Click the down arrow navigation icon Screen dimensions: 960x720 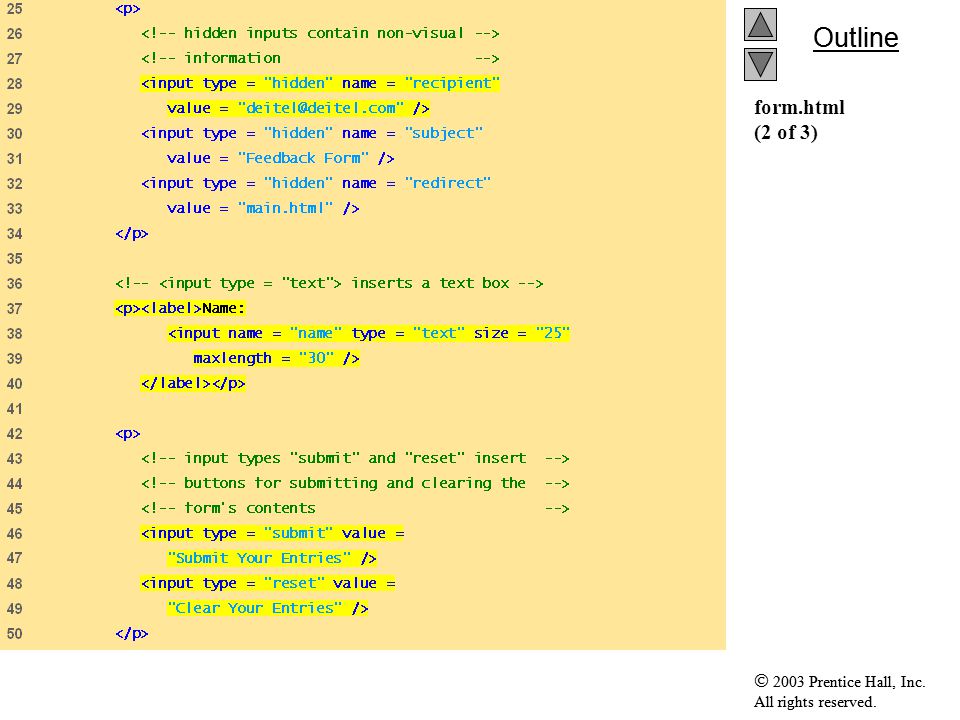[x=760, y=64]
